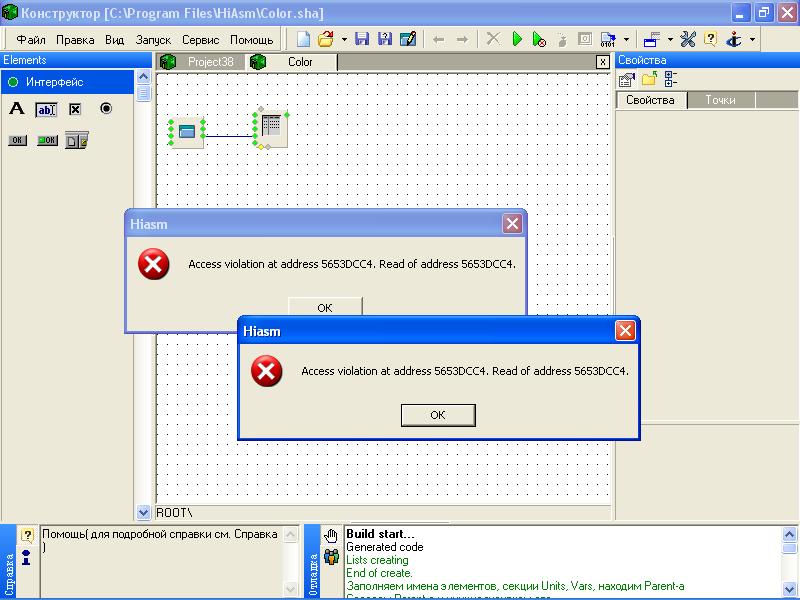
Task: Create a new project with blank page icon
Action: (303, 39)
